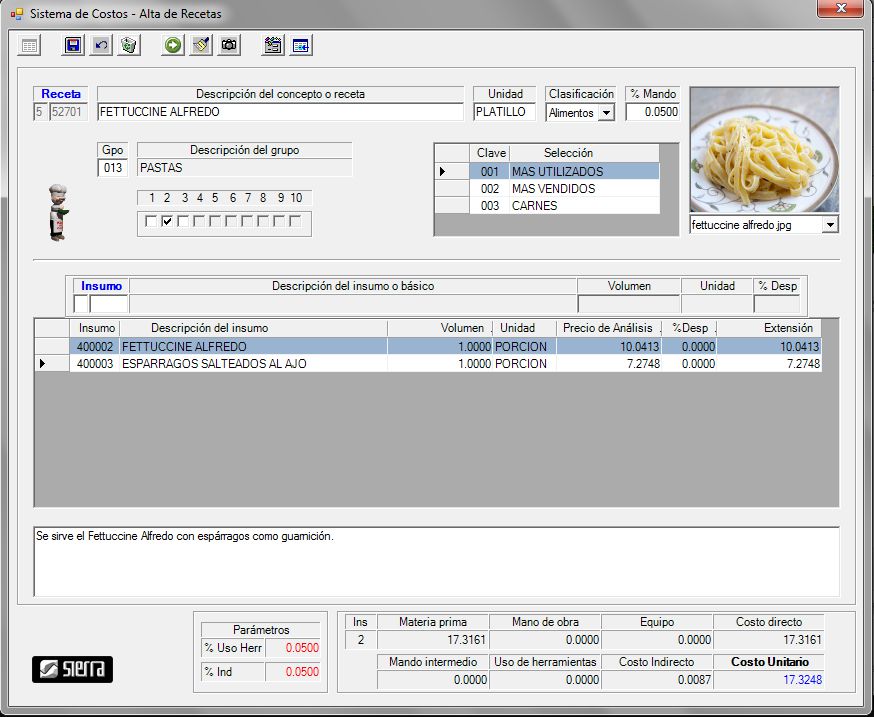The image size is (874, 717).
Task: Click the undo arrow toolbar icon
Action: tap(101, 45)
